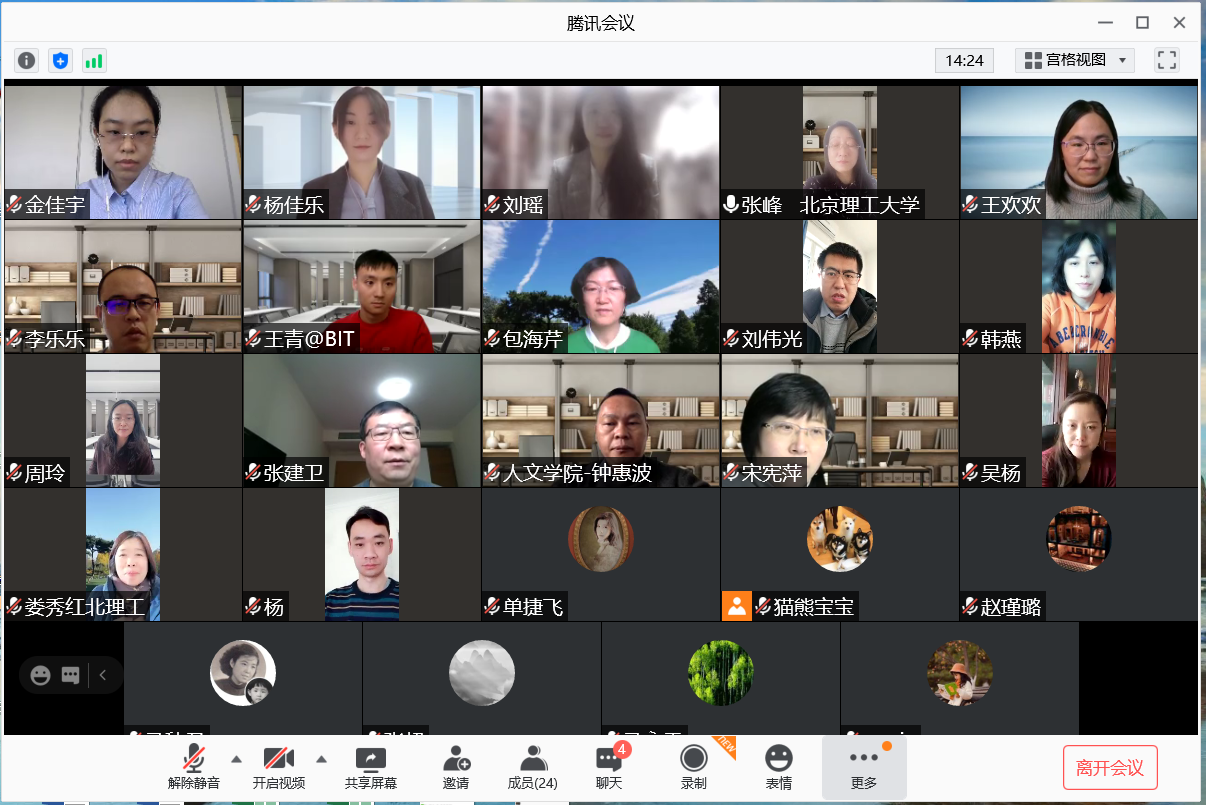Click the 14:24 meeting timer
Viewport: 1206px width, 805px height.
(x=964, y=60)
